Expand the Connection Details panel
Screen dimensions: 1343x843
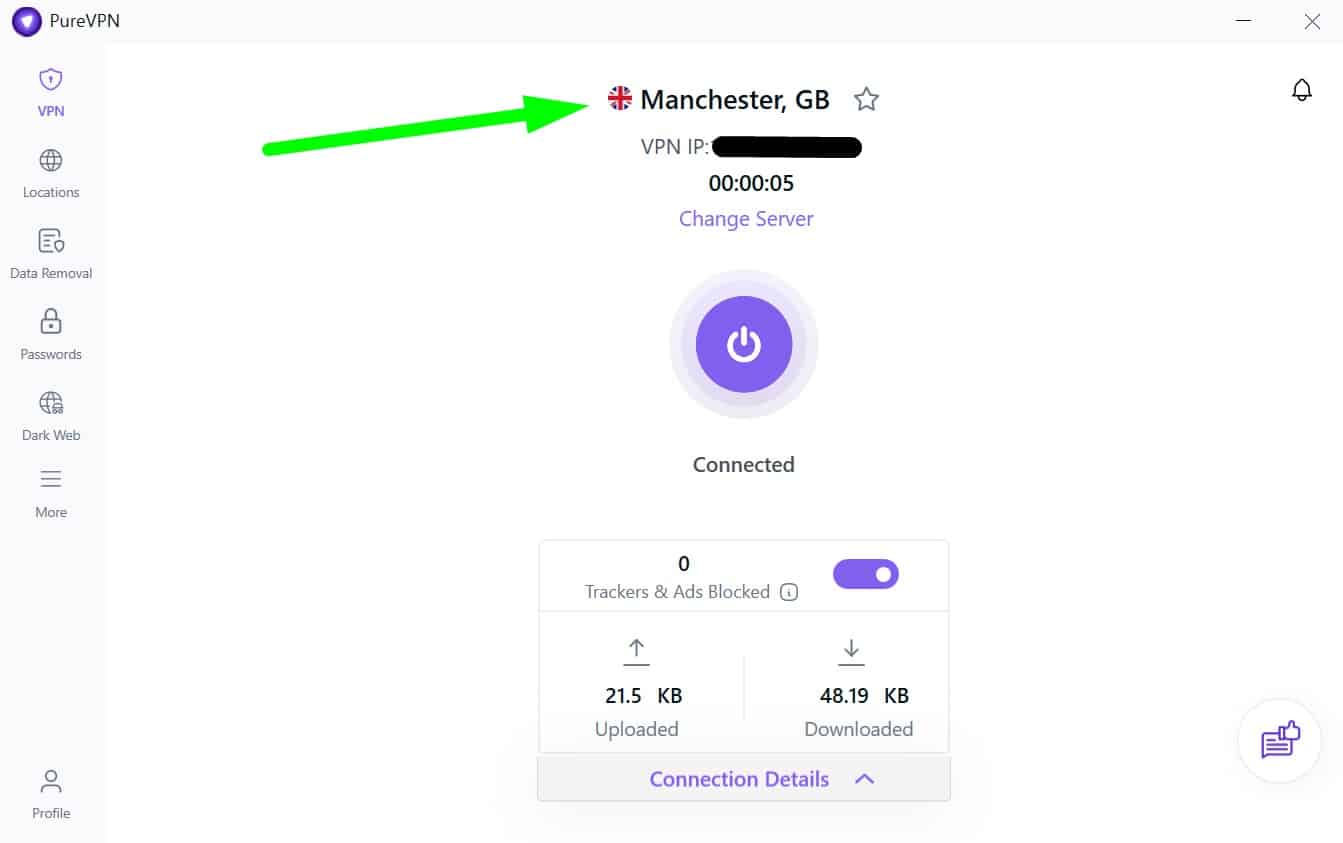[744, 779]
